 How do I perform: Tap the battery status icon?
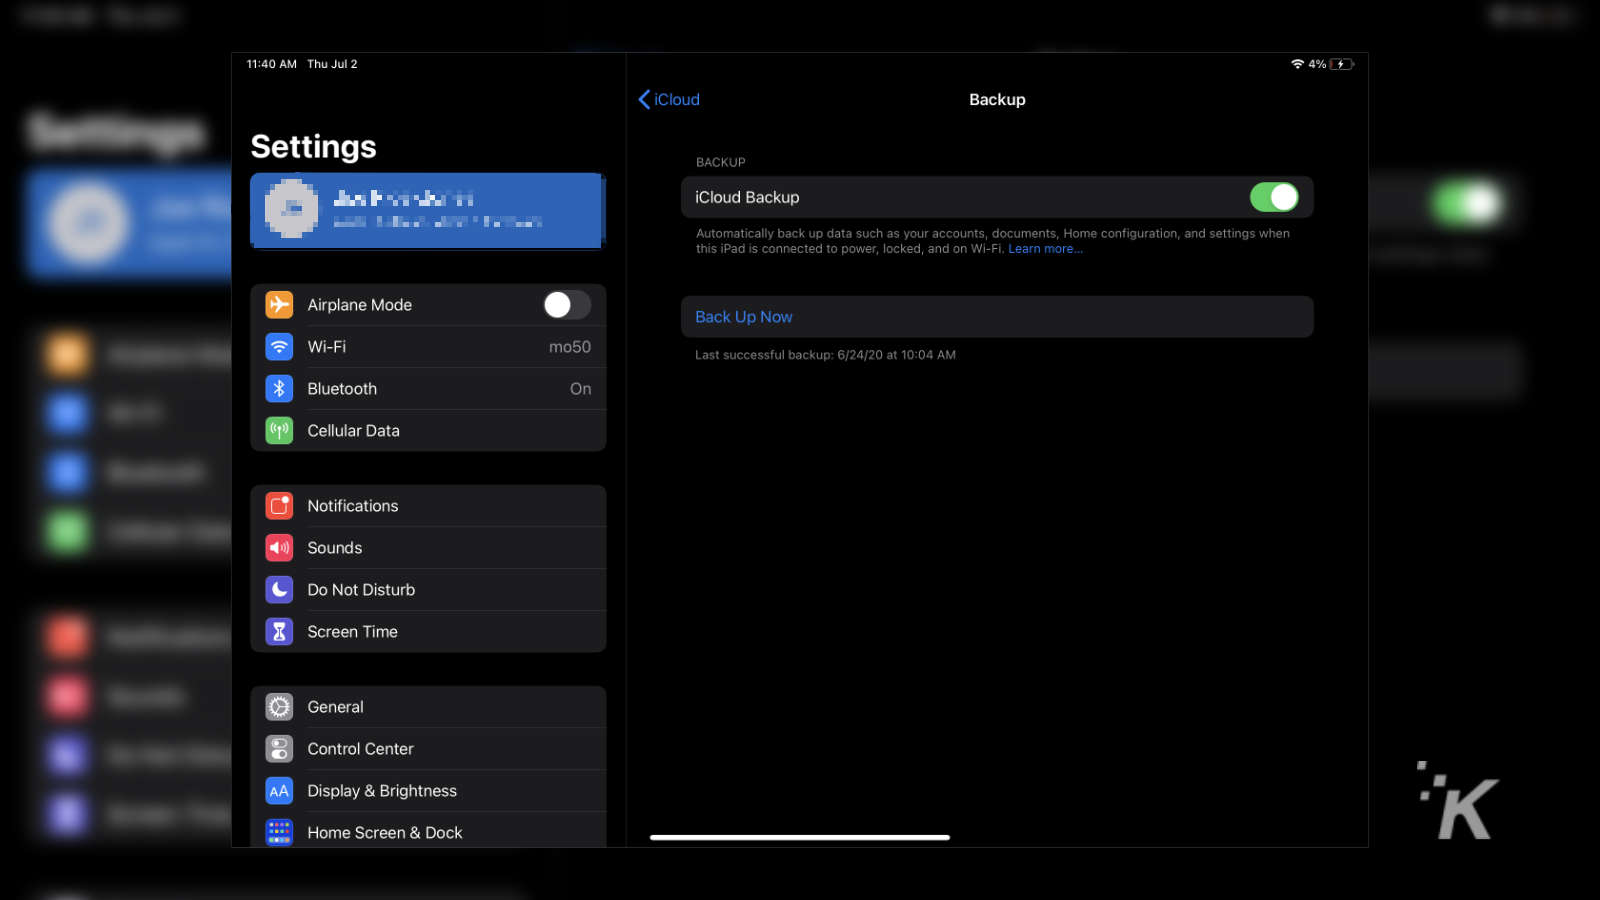click(1342, 64)
